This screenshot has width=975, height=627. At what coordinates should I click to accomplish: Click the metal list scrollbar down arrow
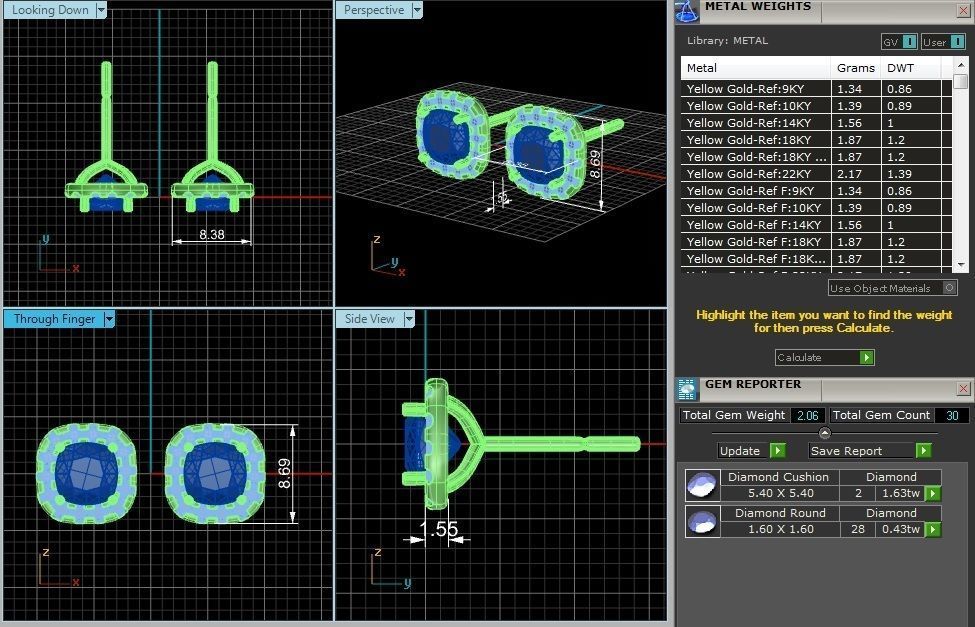[x=961, y=264]
